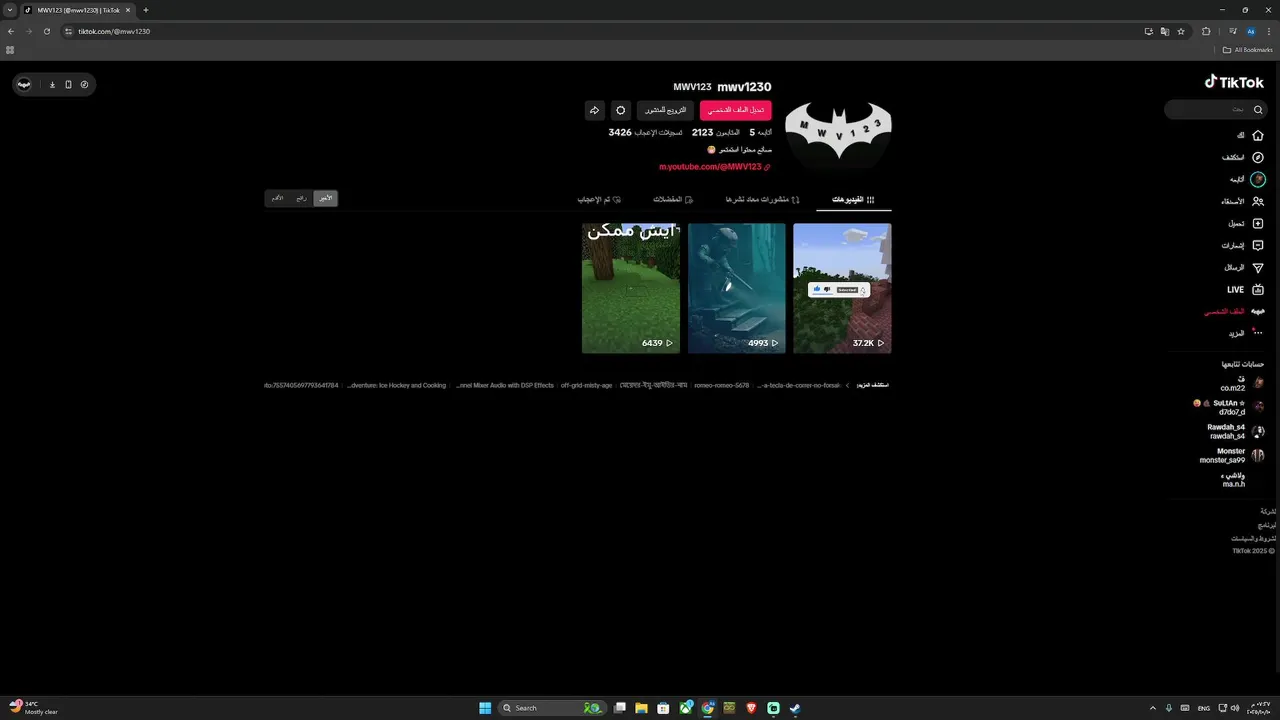Select the Favorites tab
The height and width of the screenshot is (720, 1280).
coord(674,199)
